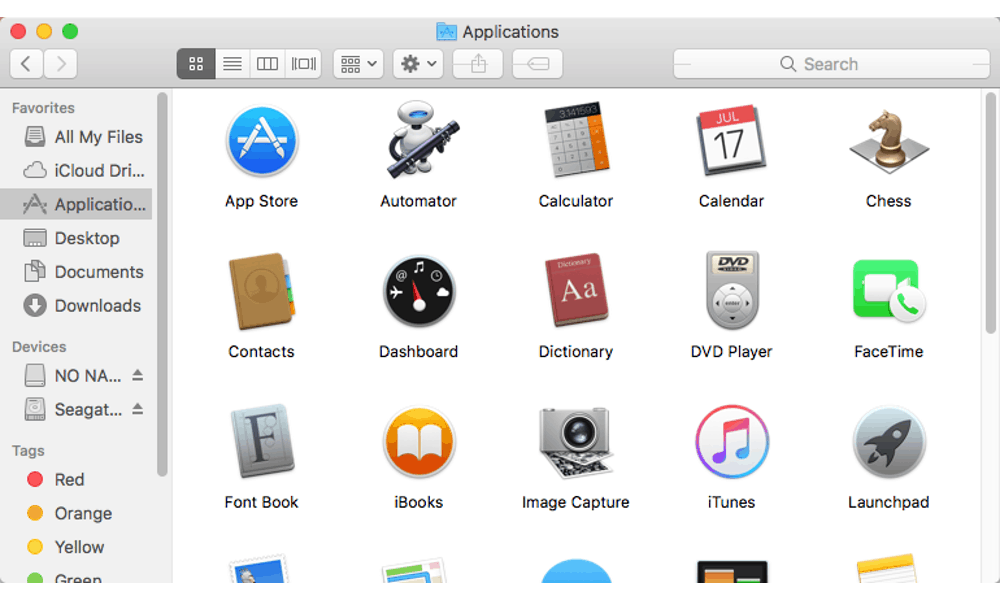Click the DVD Player label text
Image resolution: width=1000 pixels, height=600 pixels.
pos(732,352)
